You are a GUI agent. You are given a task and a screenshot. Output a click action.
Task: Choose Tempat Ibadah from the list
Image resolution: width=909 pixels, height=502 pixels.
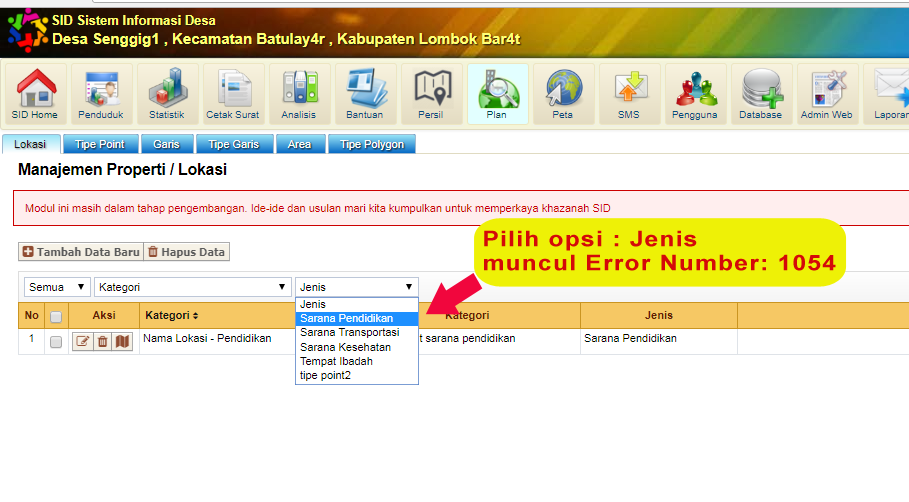pos(357,361)
